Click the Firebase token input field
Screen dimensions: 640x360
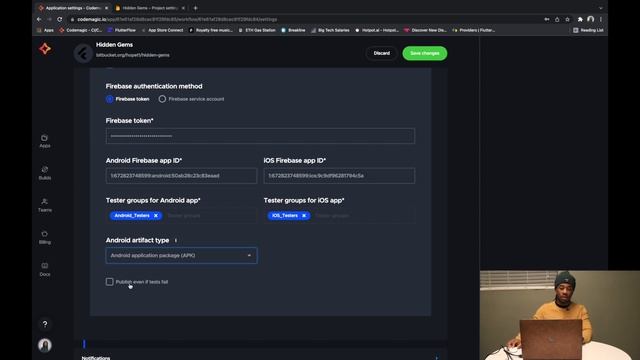[260, 136]
